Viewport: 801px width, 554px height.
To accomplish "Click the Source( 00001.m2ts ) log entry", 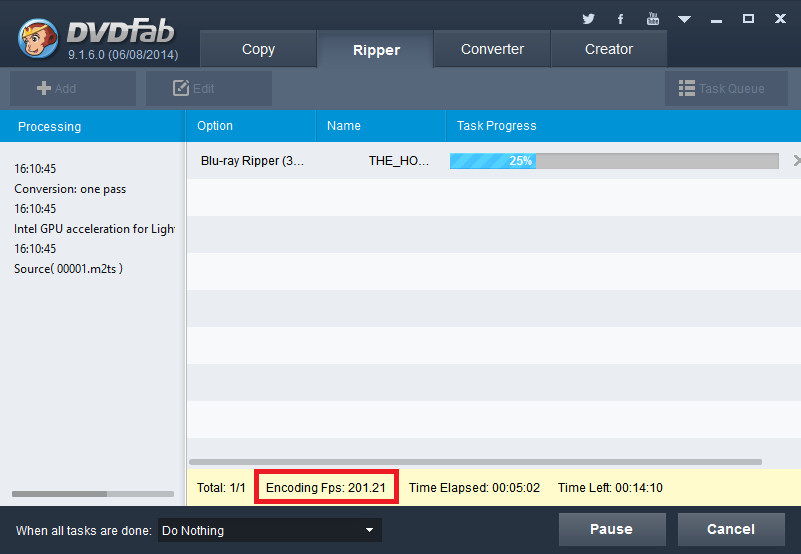I will coord(68,269).
